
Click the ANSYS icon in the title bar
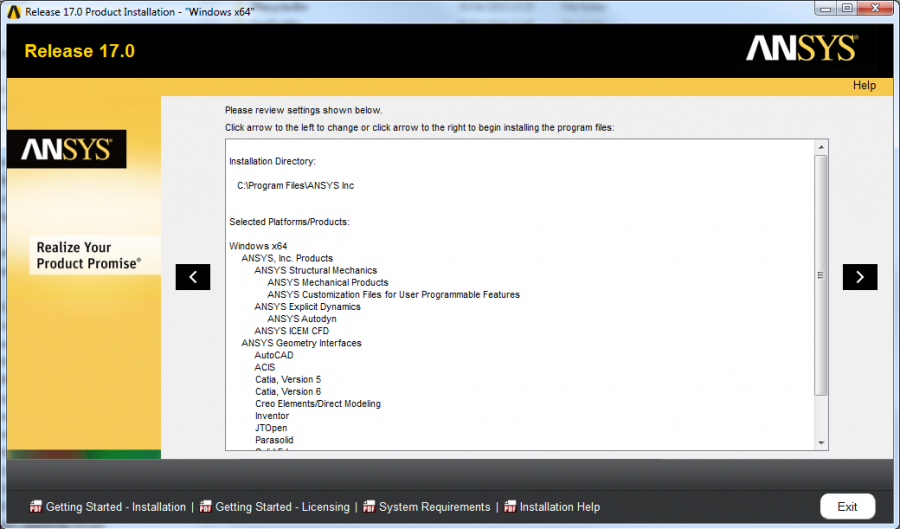14,11
